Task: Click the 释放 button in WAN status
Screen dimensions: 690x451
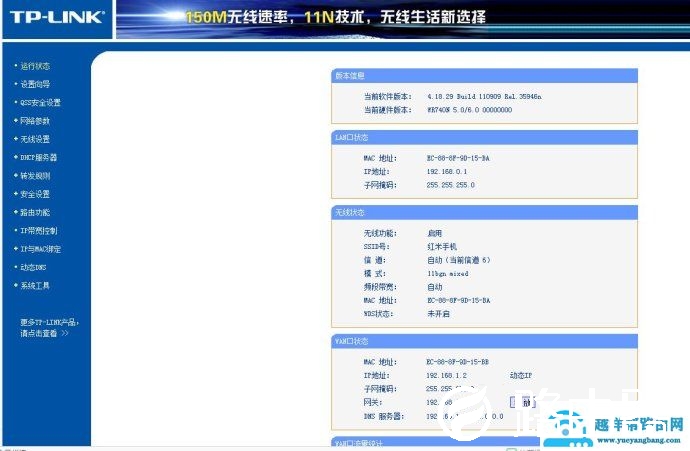Action: tap(523, 402)
